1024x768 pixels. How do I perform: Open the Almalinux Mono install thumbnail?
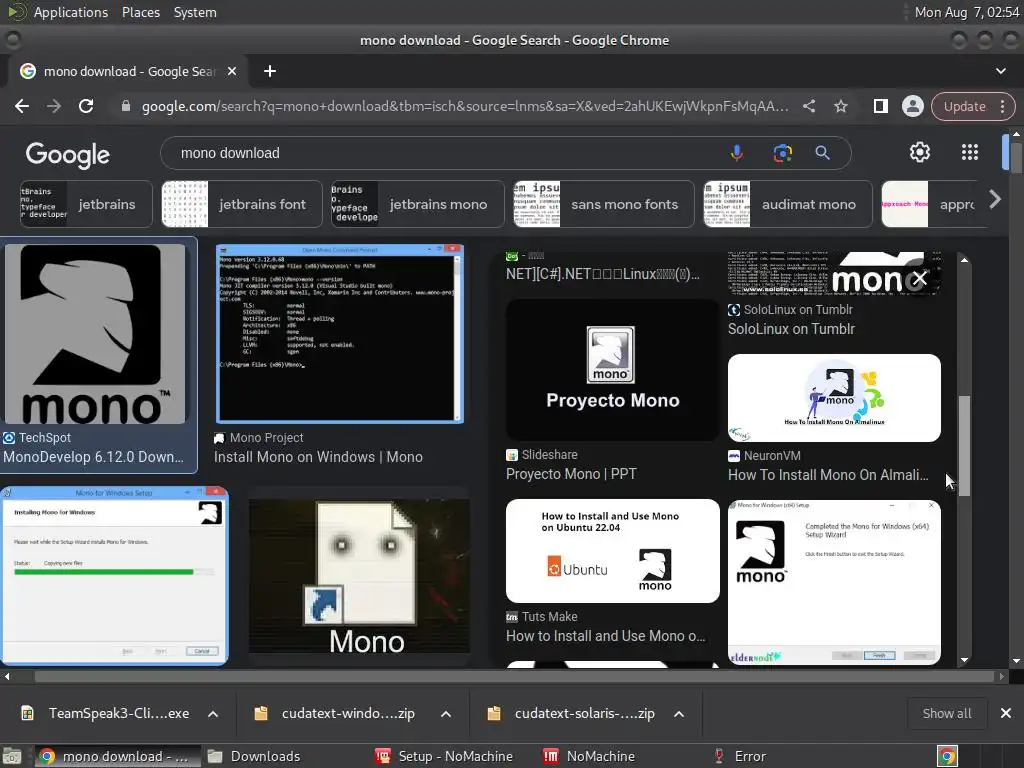[834, 398]
